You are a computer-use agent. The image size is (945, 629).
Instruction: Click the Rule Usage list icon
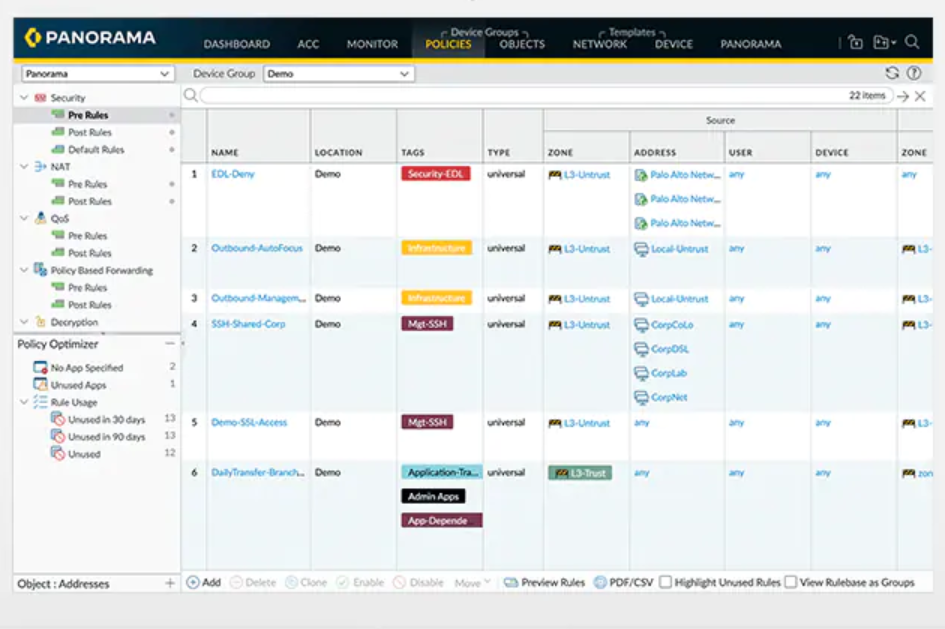click(x=40, y=402)
